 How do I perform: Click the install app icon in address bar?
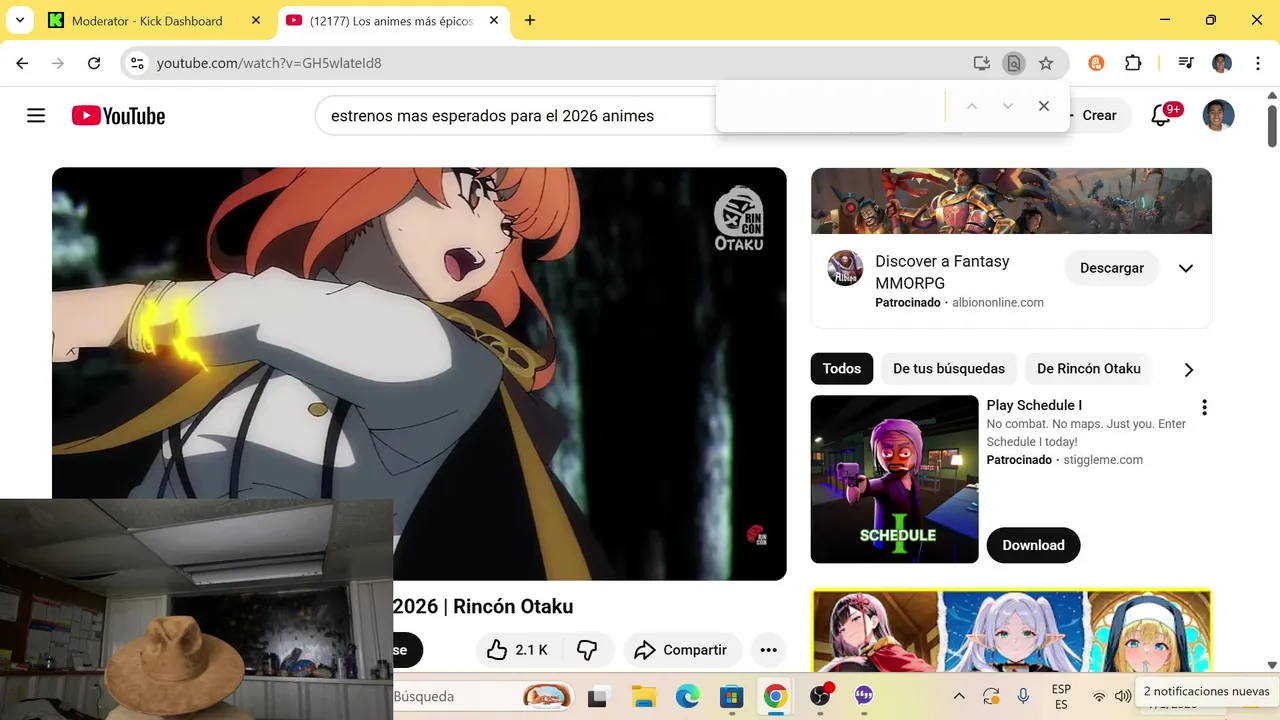(982, 63)
